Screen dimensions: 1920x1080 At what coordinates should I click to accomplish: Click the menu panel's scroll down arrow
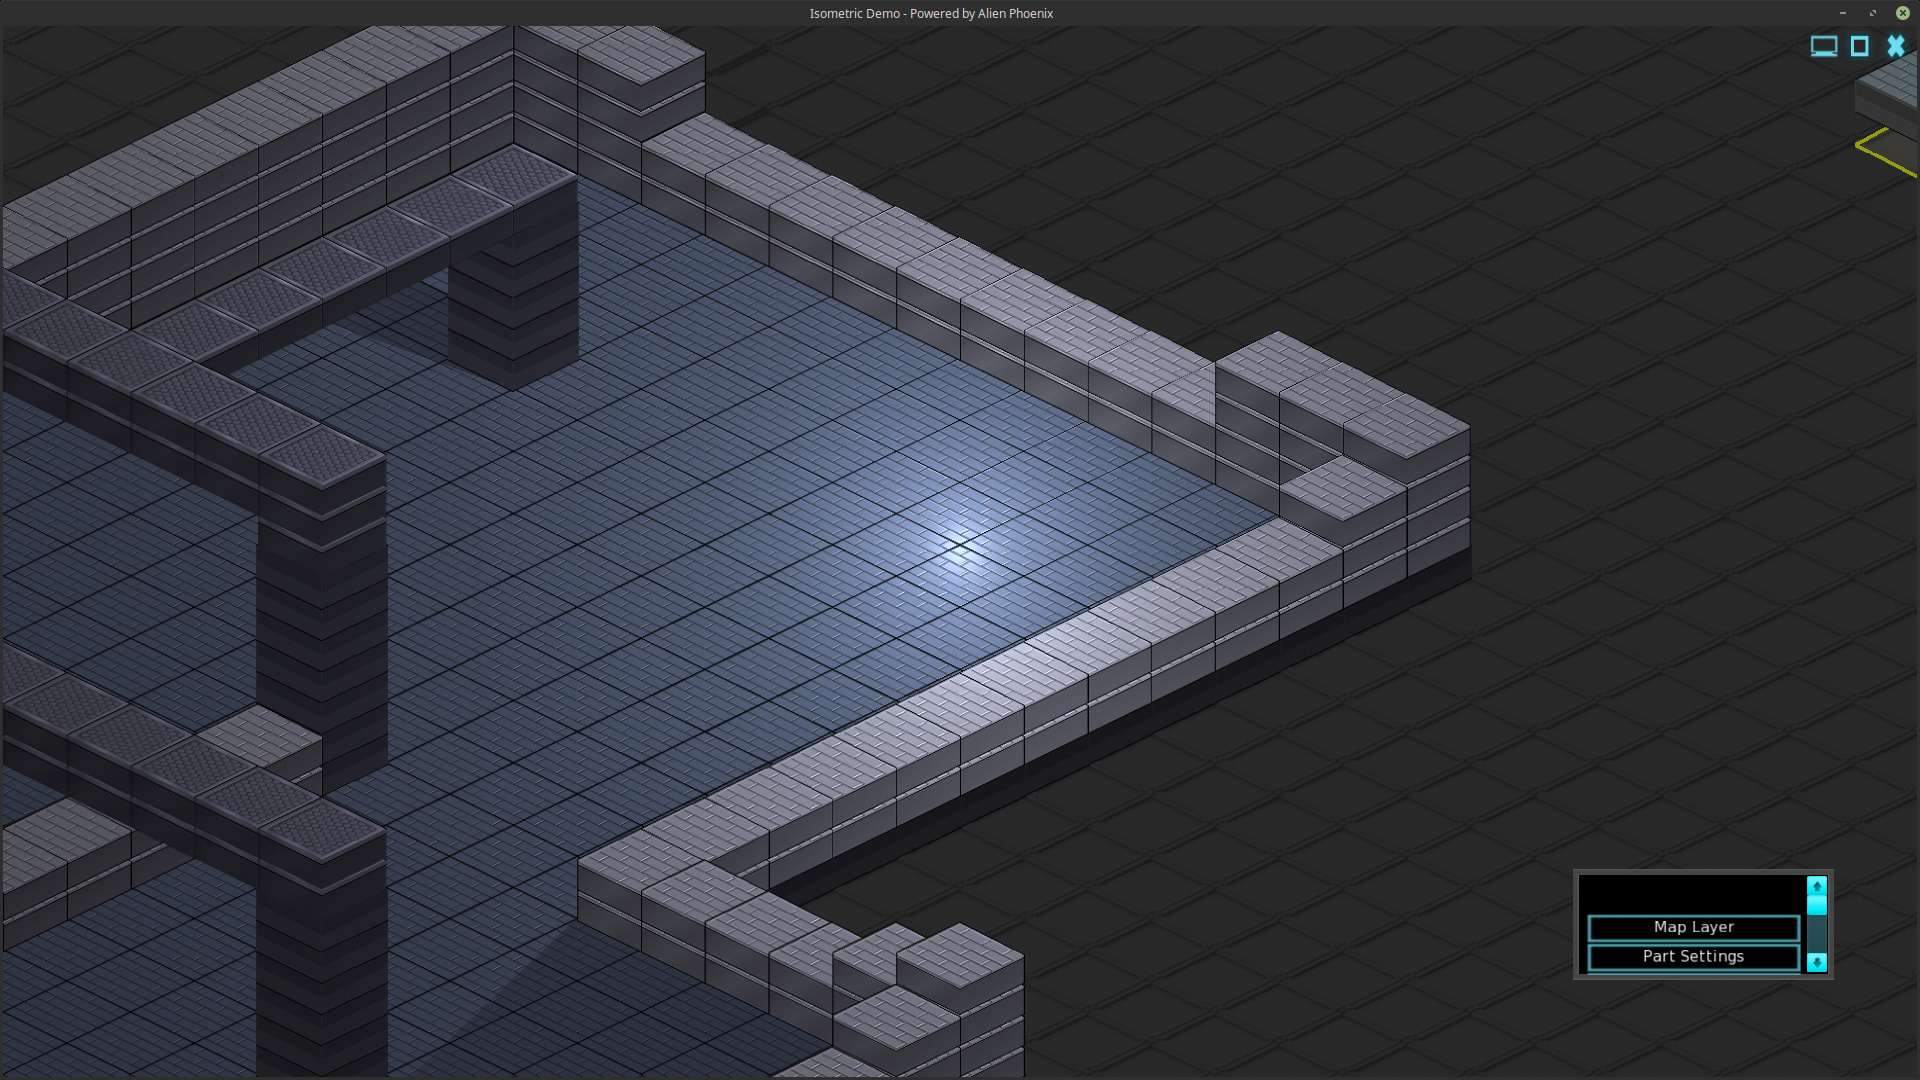point(1816,962)
